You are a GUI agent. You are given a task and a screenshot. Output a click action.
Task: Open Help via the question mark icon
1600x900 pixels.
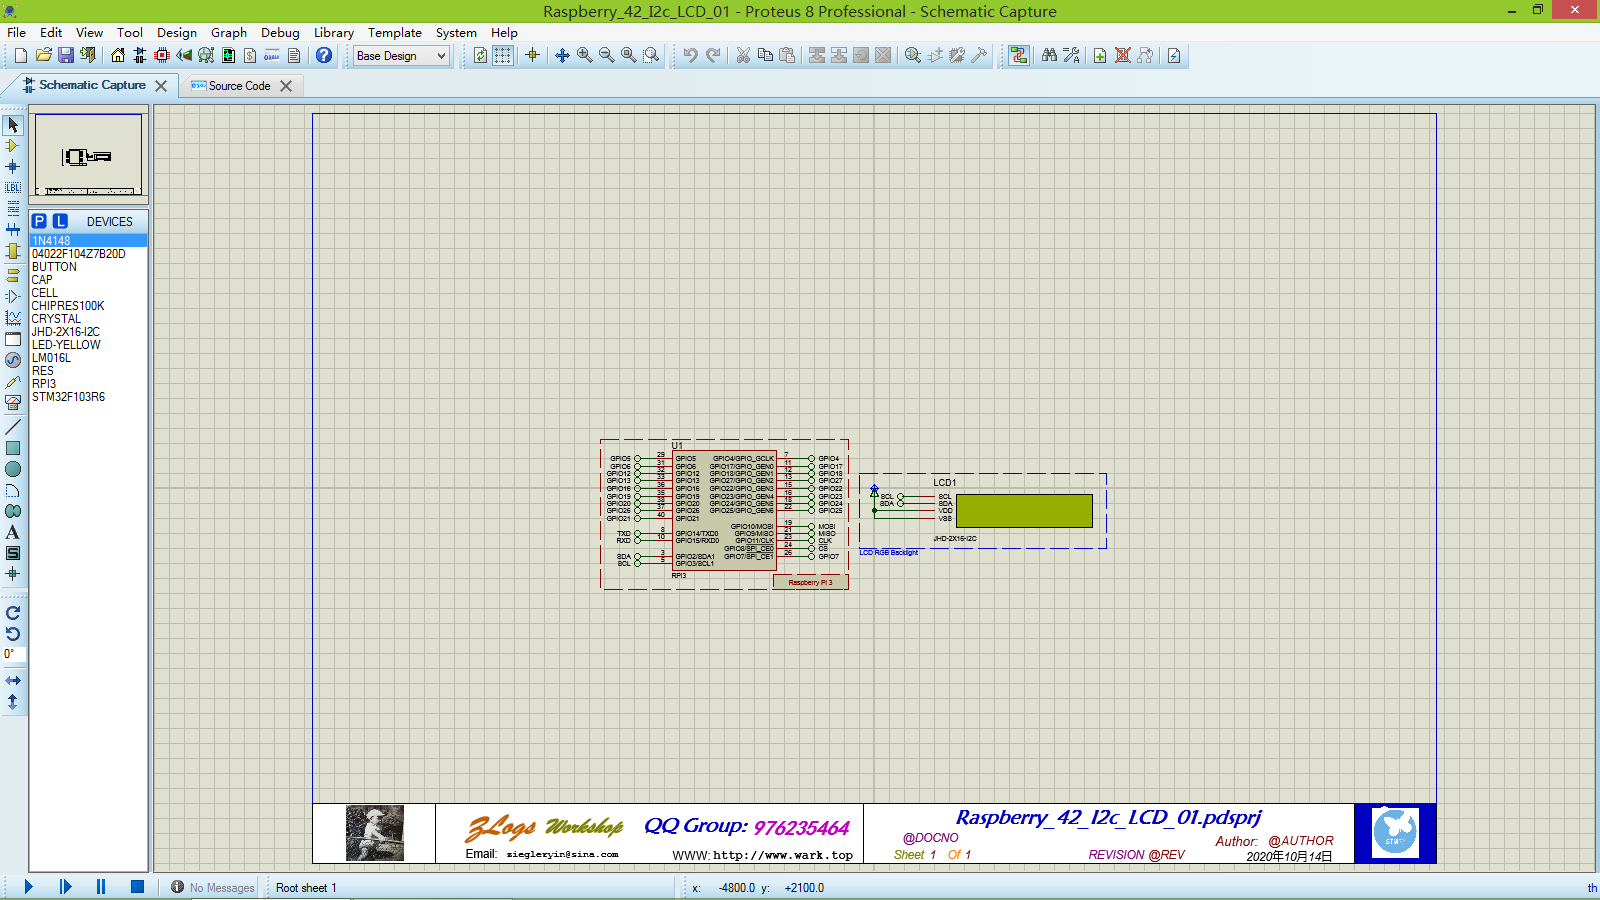pyautogui.click(x=322, y=56)
